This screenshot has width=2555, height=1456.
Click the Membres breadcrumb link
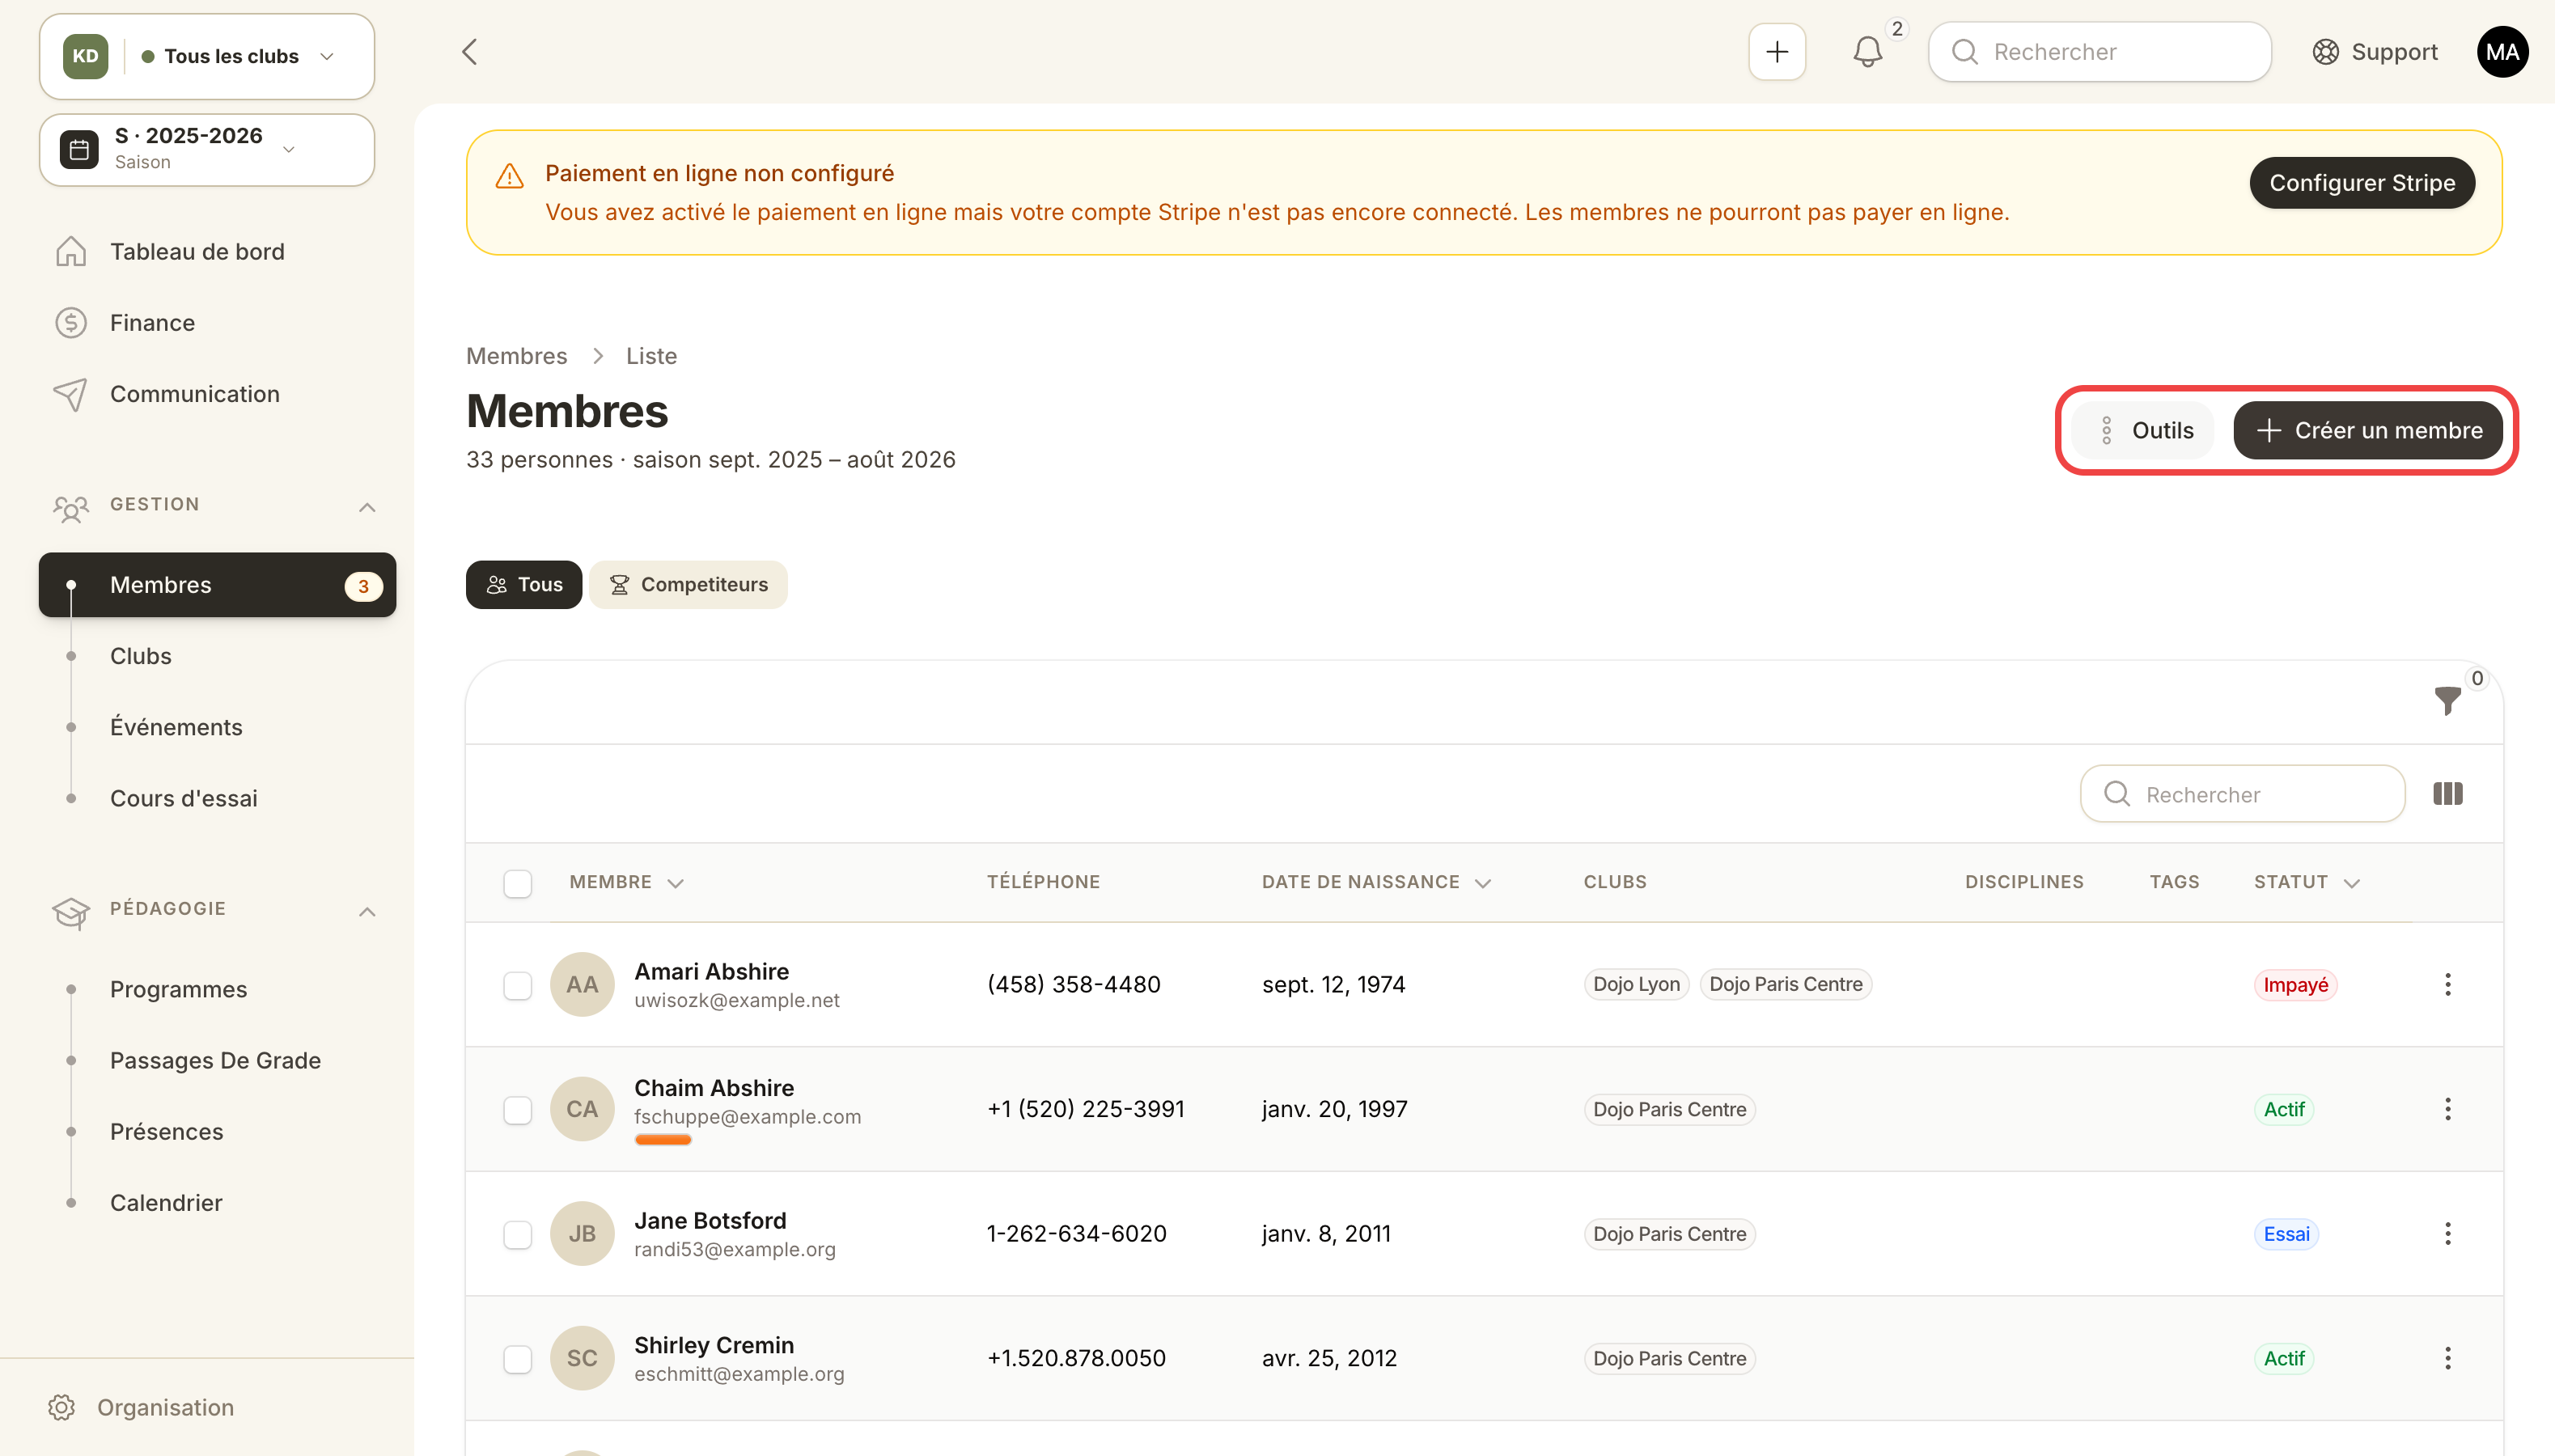click(516, 356)
